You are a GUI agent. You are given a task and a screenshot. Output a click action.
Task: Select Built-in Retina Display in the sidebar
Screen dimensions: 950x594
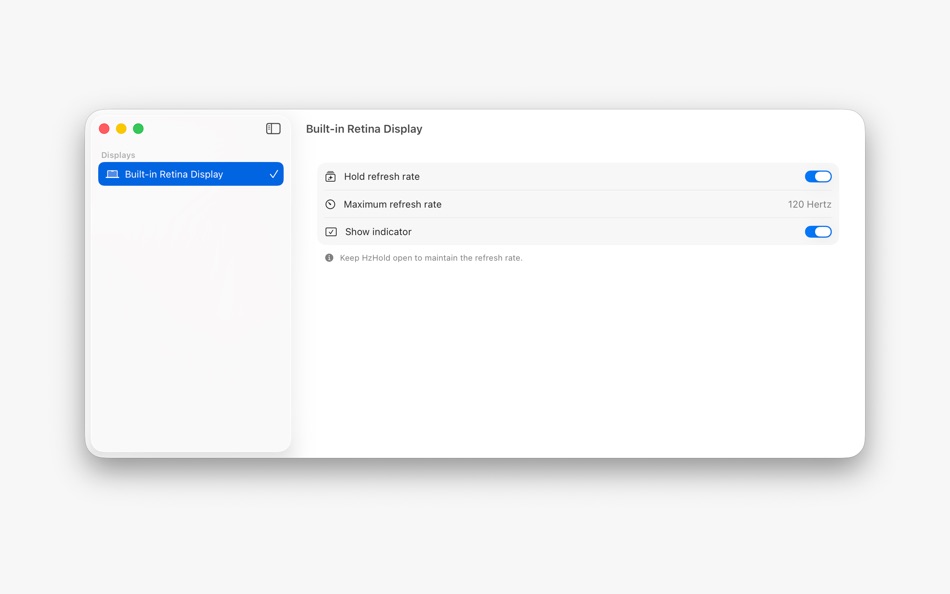tap(191, 174)
